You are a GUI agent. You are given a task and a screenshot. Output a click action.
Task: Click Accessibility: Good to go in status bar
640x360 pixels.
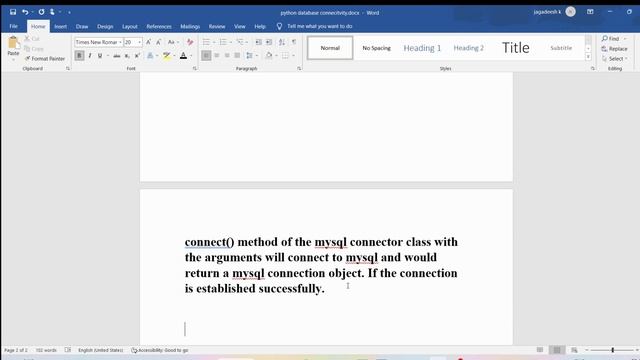coord(160,350)
